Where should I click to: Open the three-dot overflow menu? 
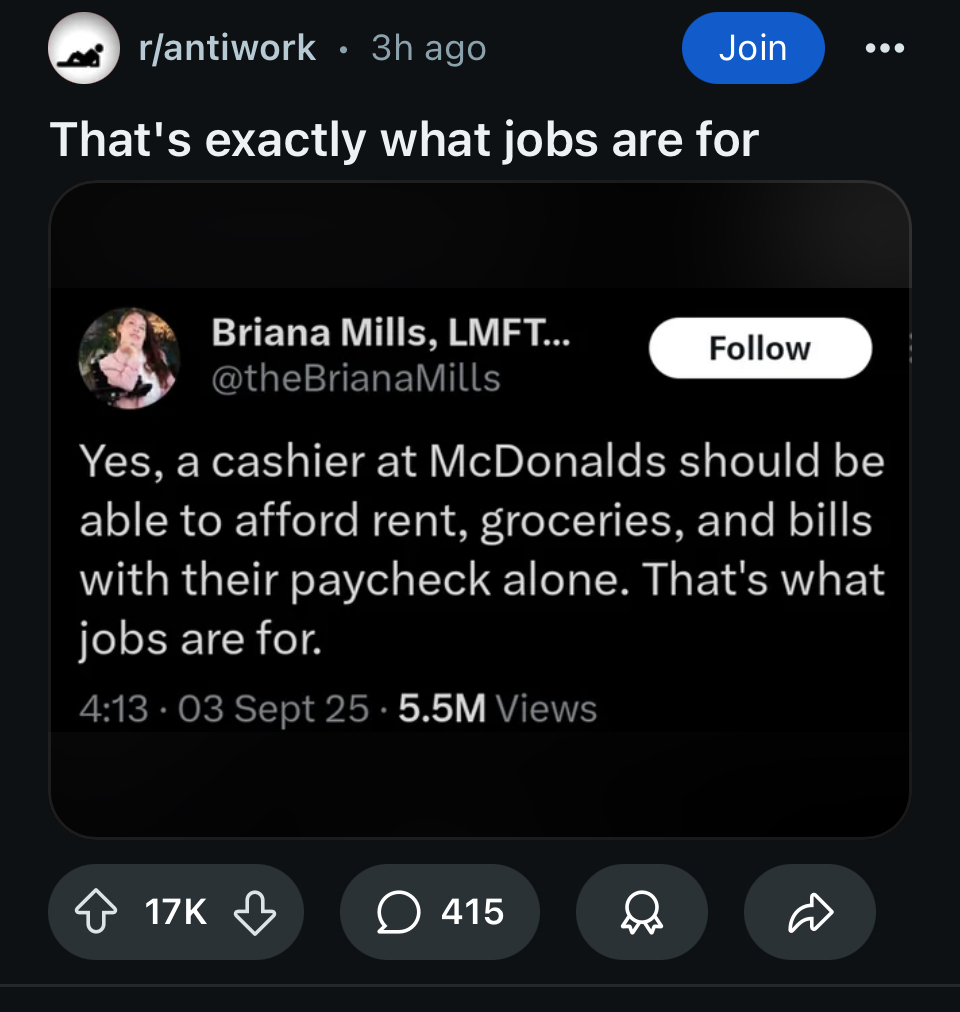(x=886, y=48)
